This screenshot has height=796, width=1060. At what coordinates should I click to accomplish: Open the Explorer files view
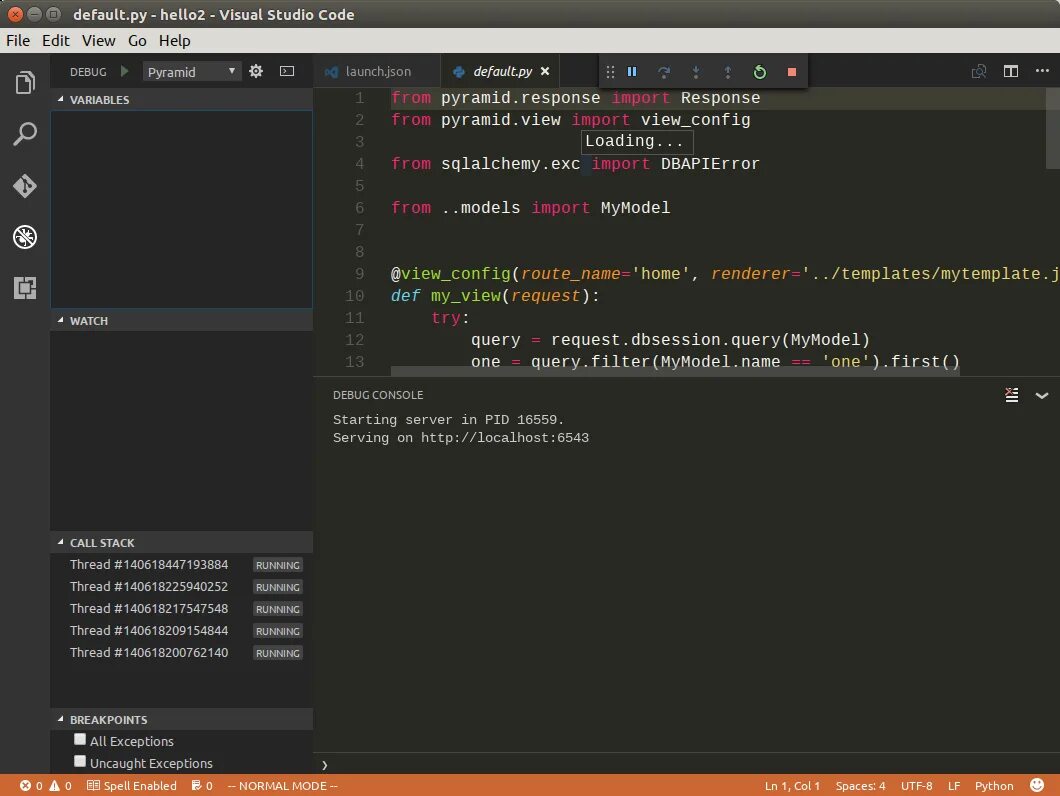[25, 83]
